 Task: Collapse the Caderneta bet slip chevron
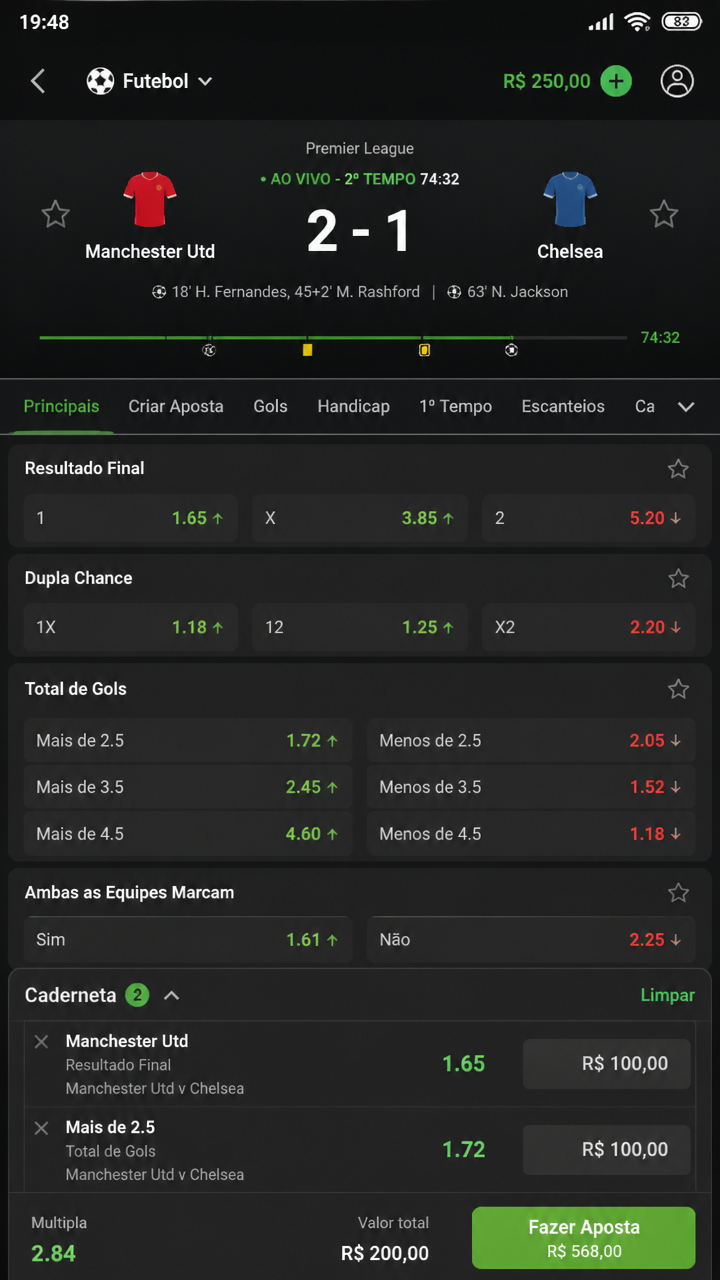[171, 996]
